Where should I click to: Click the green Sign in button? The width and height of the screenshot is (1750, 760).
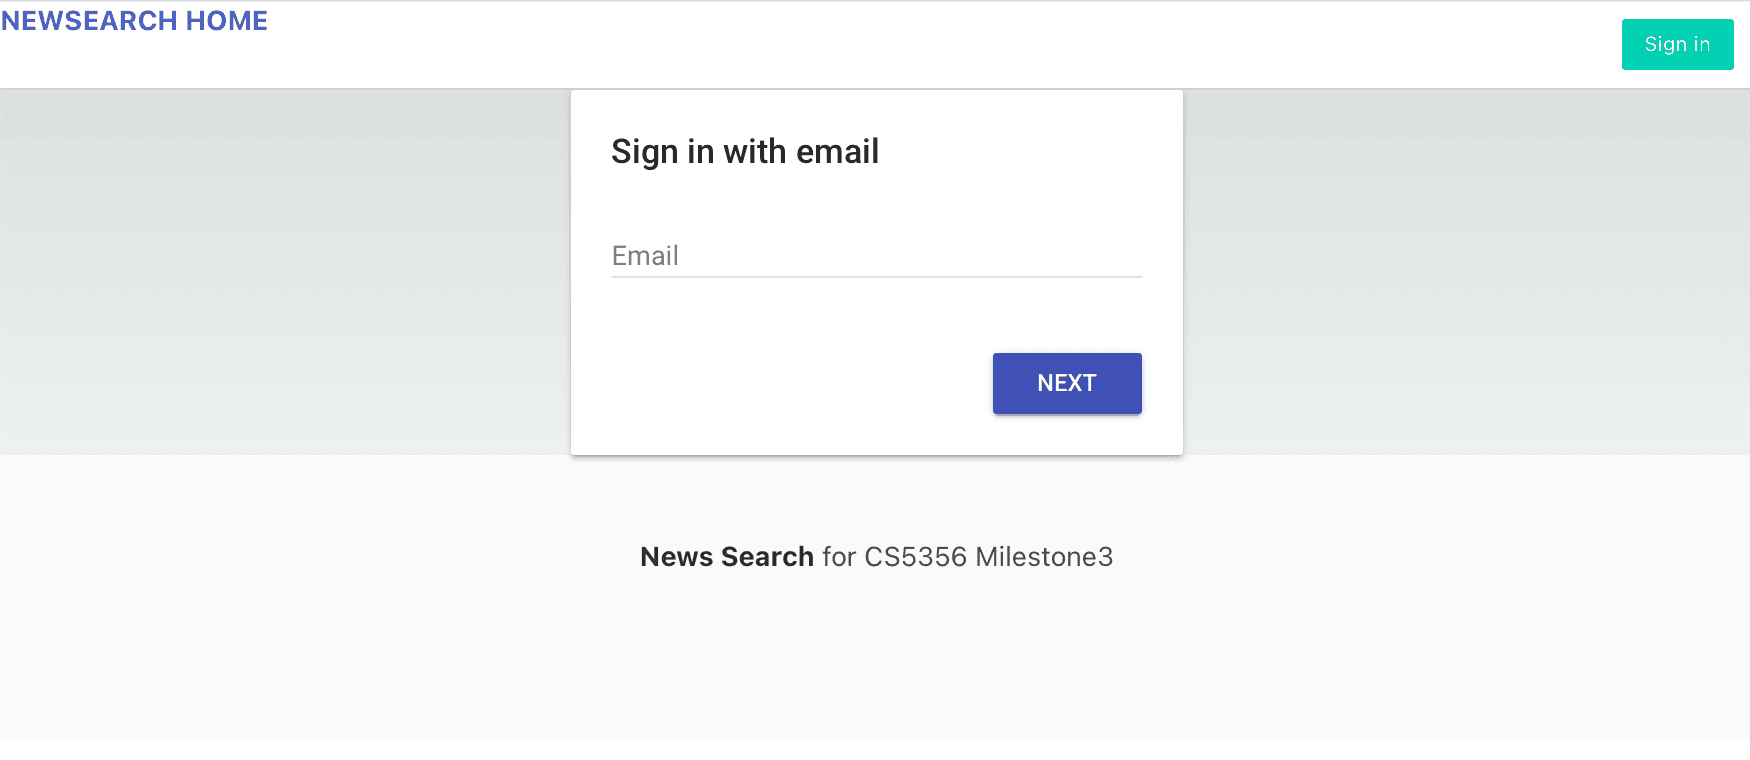1677,44
